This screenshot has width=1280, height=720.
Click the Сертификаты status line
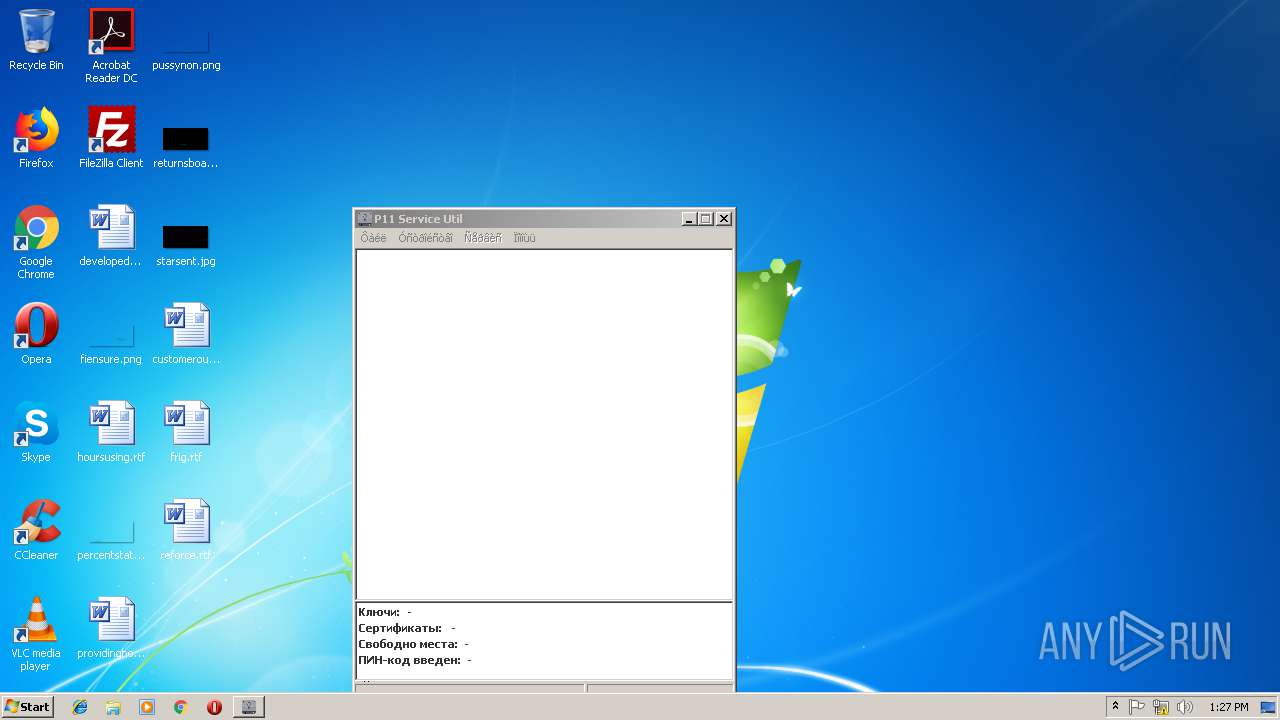pyautogui.click(x=407, y=628)
